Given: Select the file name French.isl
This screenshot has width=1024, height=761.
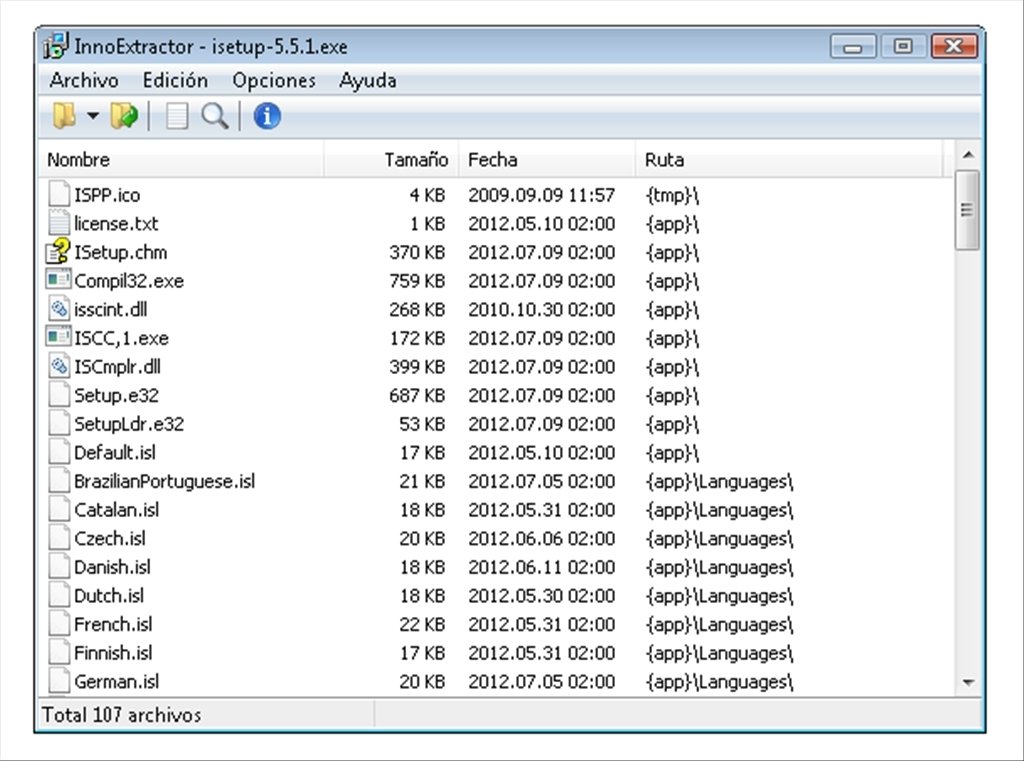Looking at the screenshot, I should click(114, 624).
